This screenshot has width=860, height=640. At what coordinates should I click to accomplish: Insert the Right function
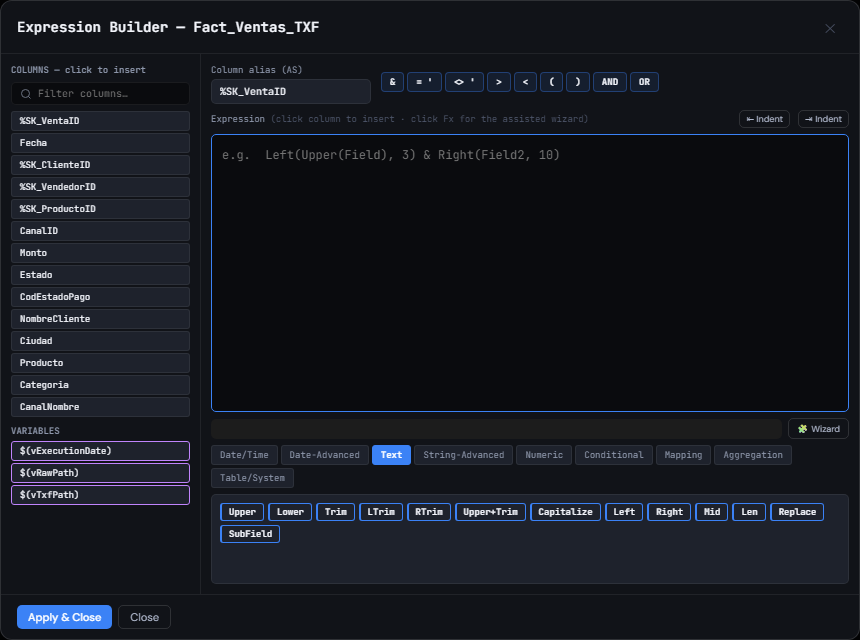(x=669, y=512)
